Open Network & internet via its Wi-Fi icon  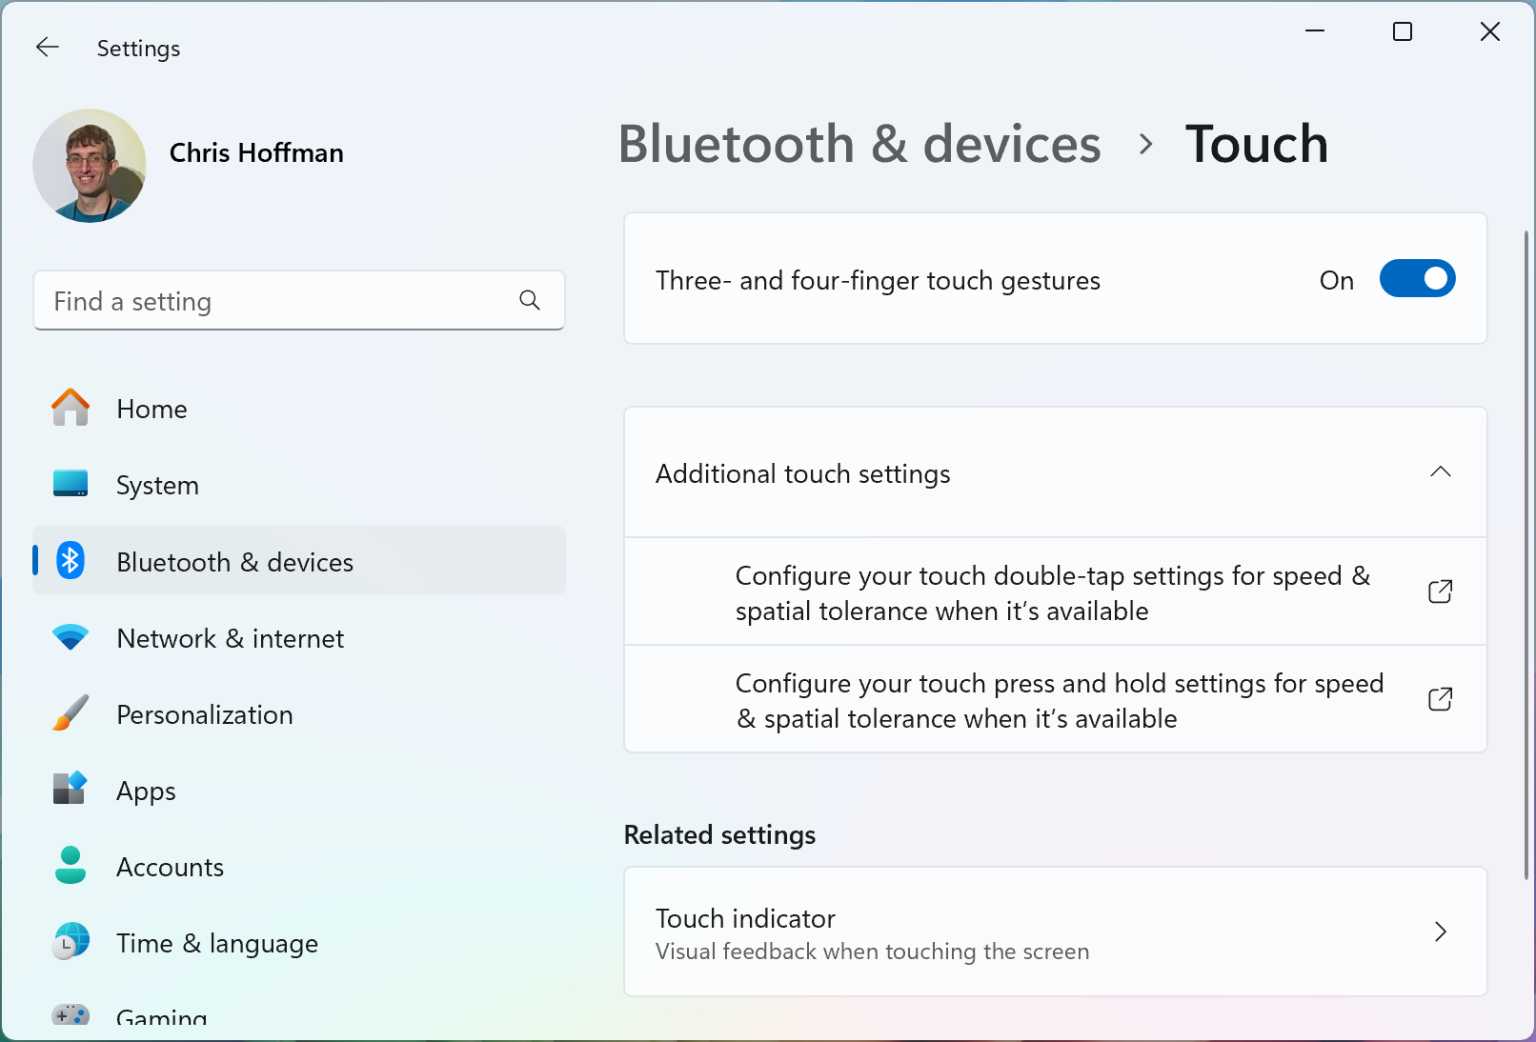(70, 638)
